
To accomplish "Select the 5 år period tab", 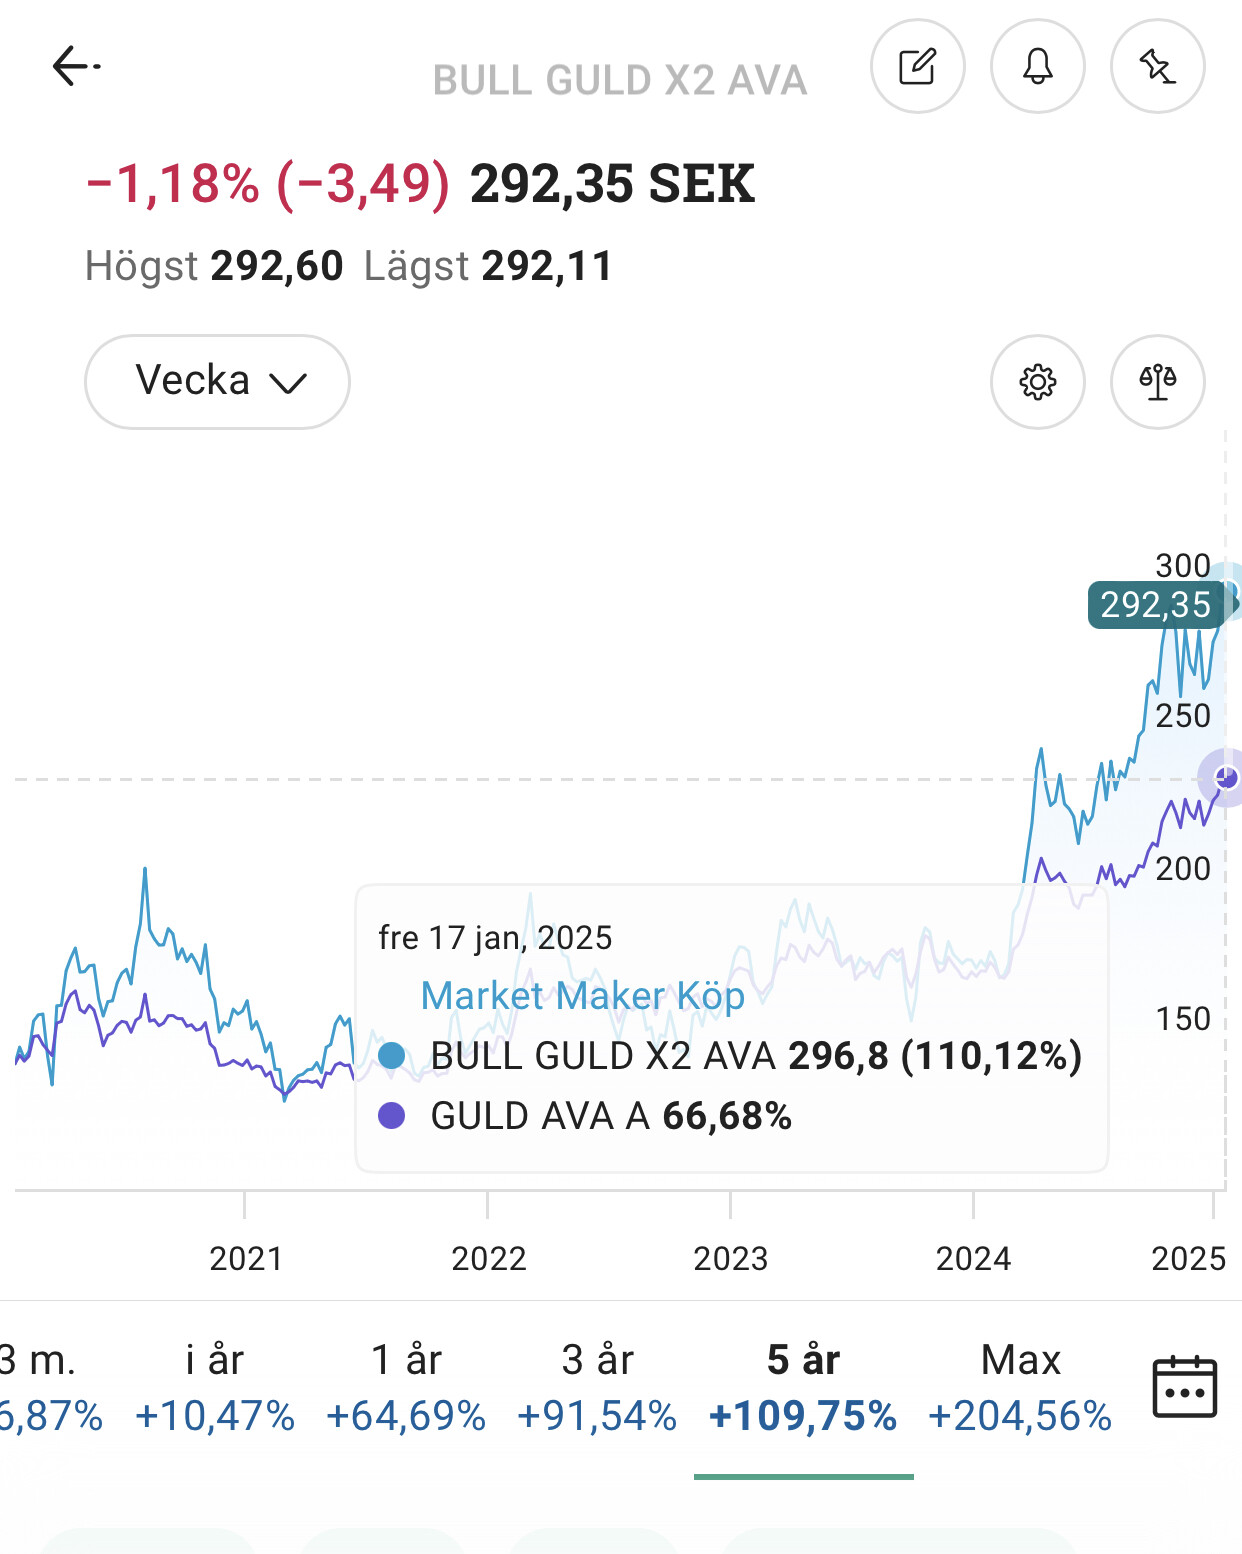I will [x=803, y=1387].
